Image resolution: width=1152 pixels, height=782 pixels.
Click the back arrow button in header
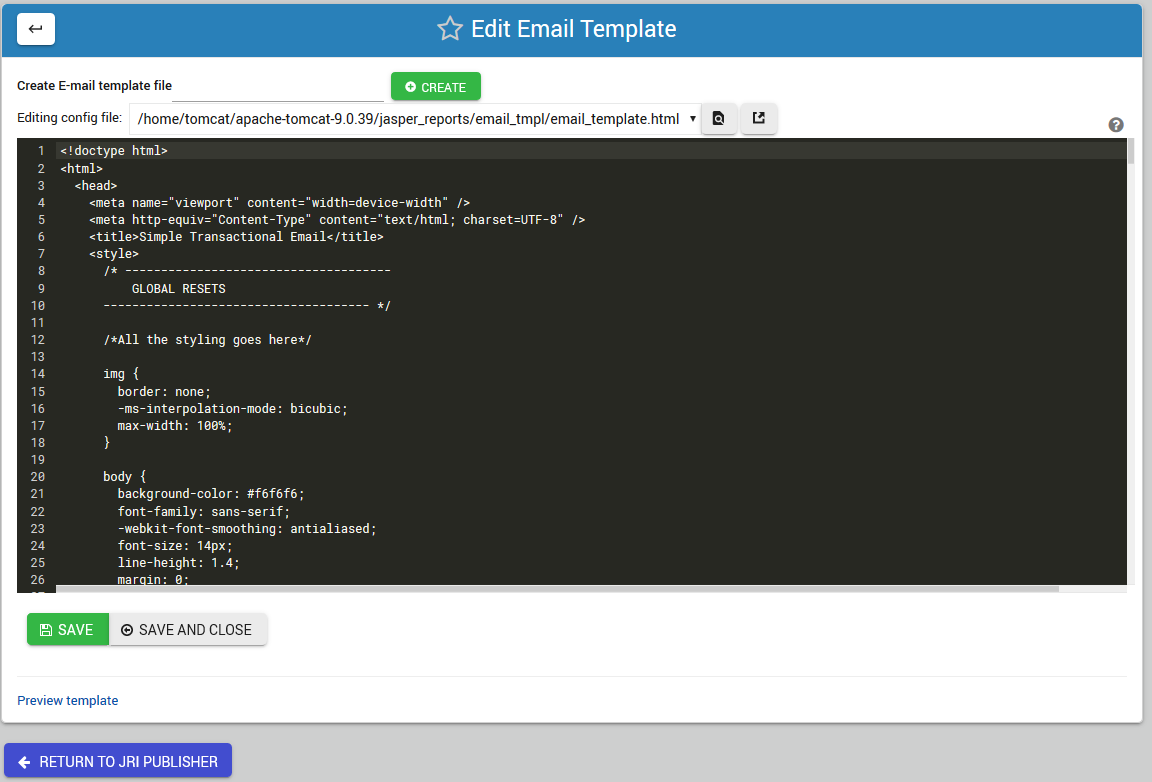tap(36, 29)
